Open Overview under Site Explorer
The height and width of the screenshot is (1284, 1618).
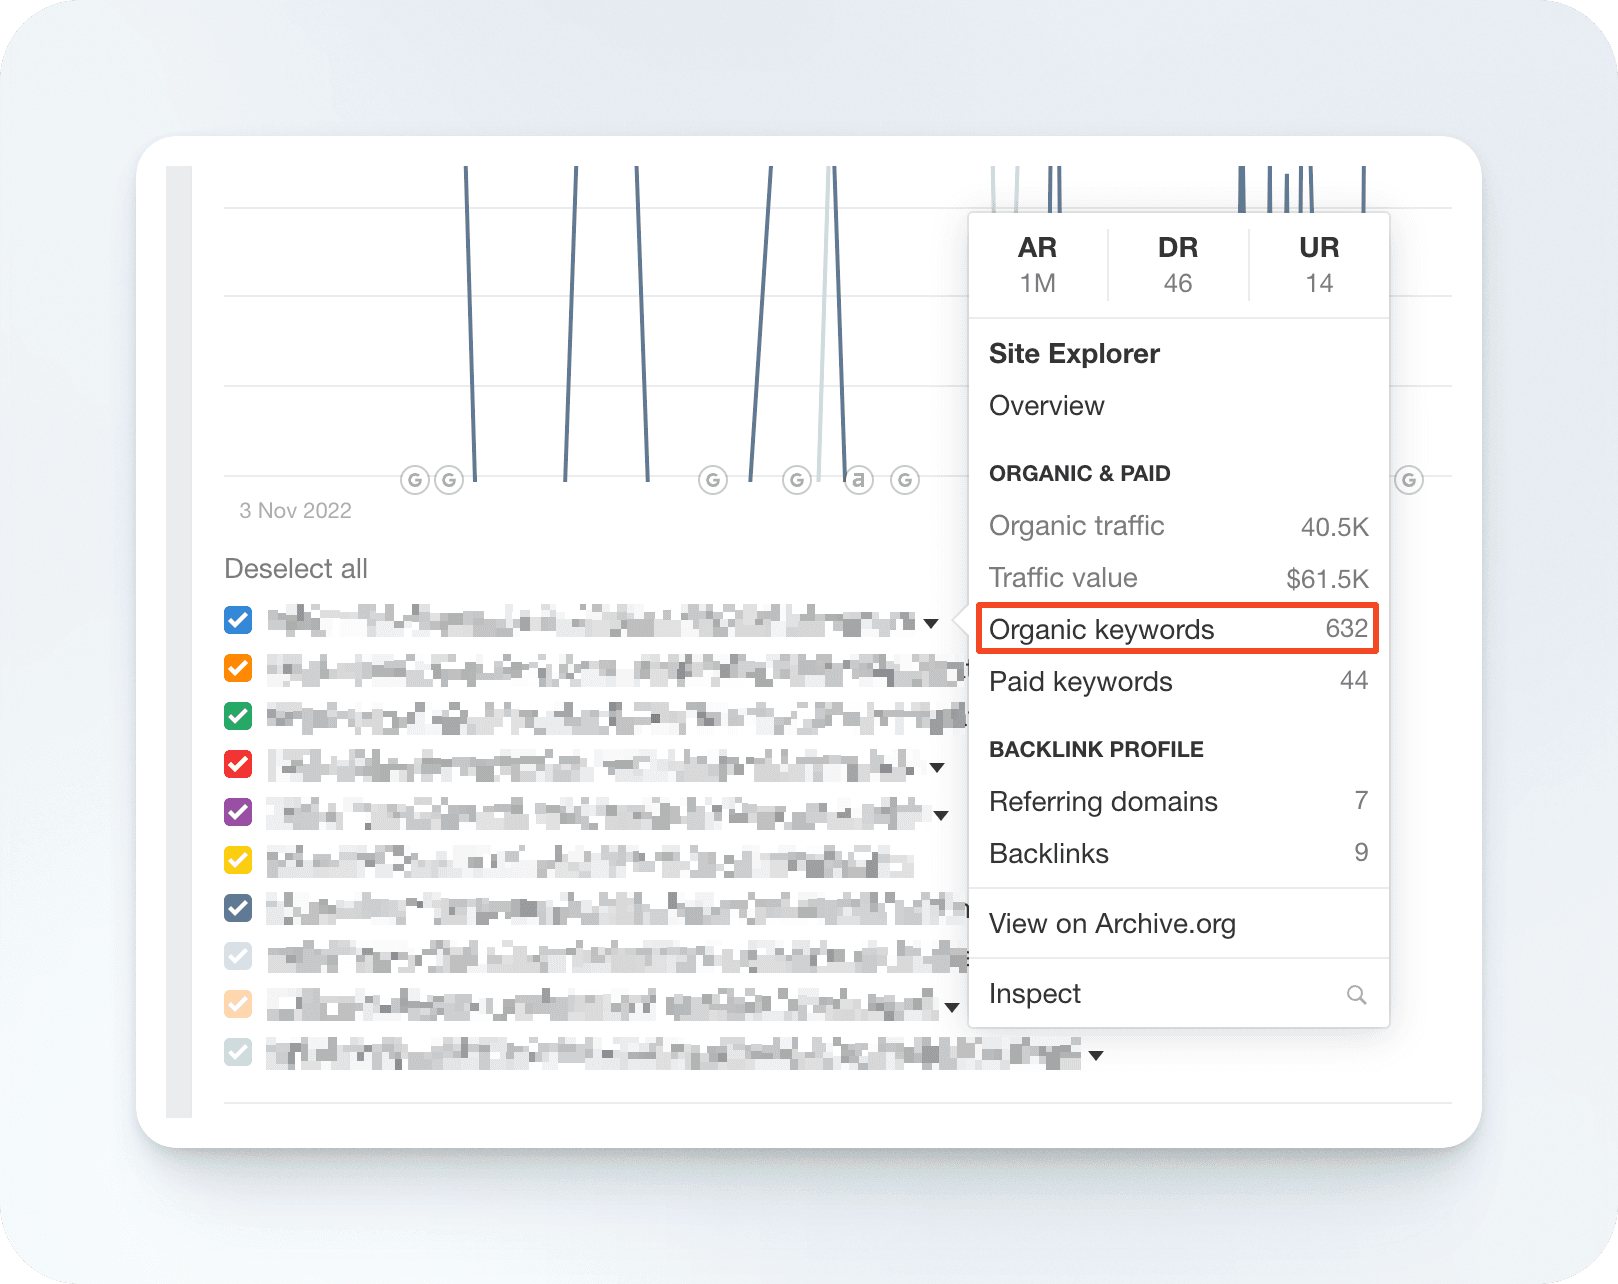(x=1046, y=406)
